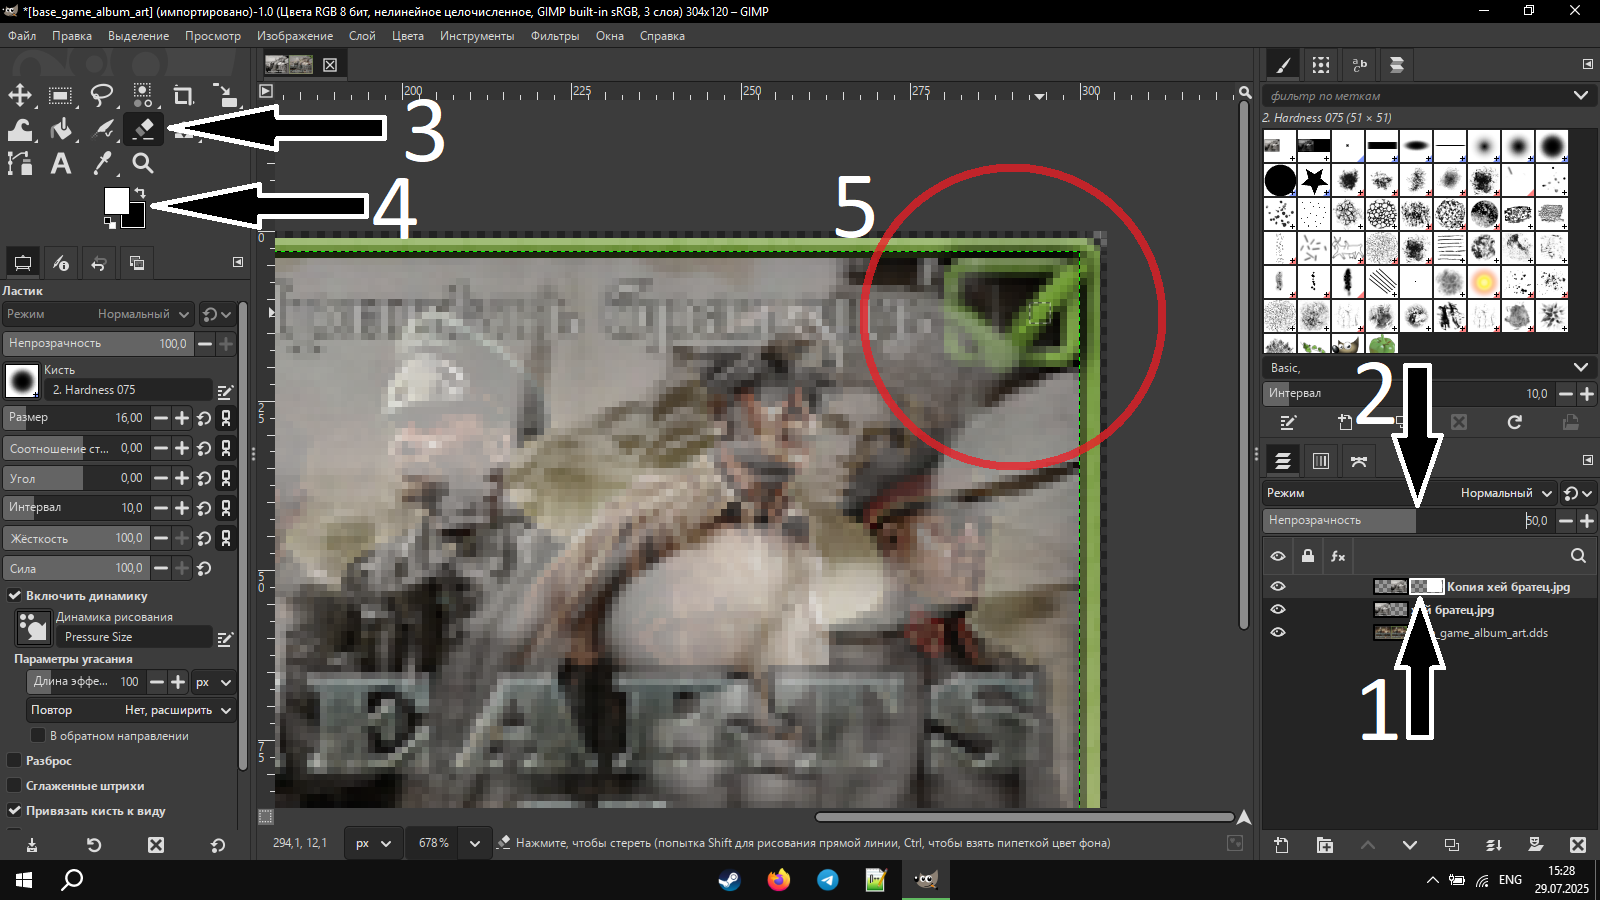Create a new layer group
The height and width of the screenshot is (900, 1600).
(1325, 845)
